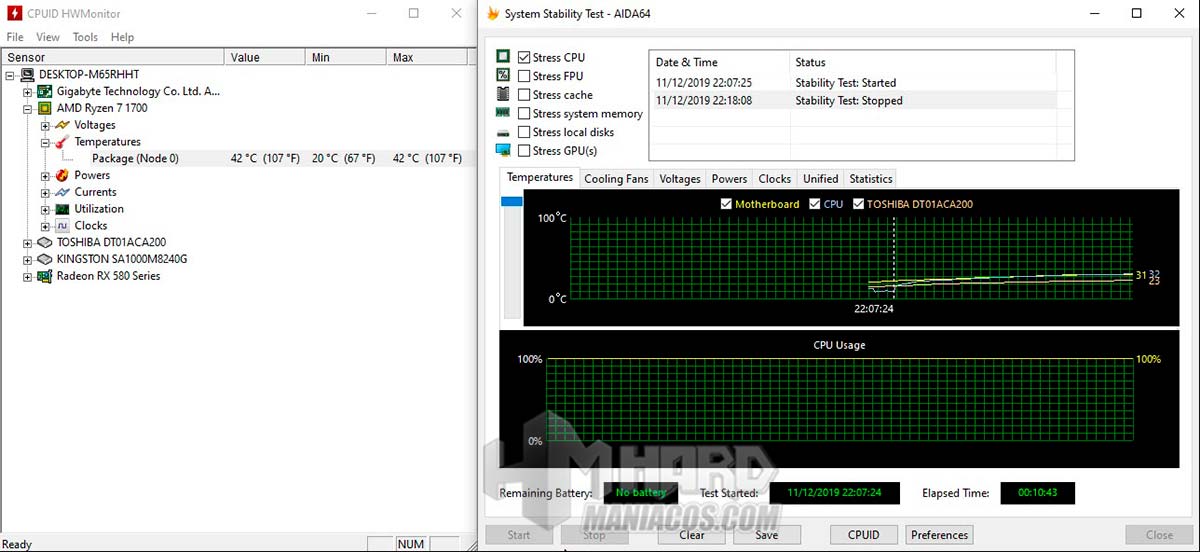The height and width of the screenshot is (552, 1200).
Task: Click the Gigabyte motherboard icon
Action: pos(45,91)
